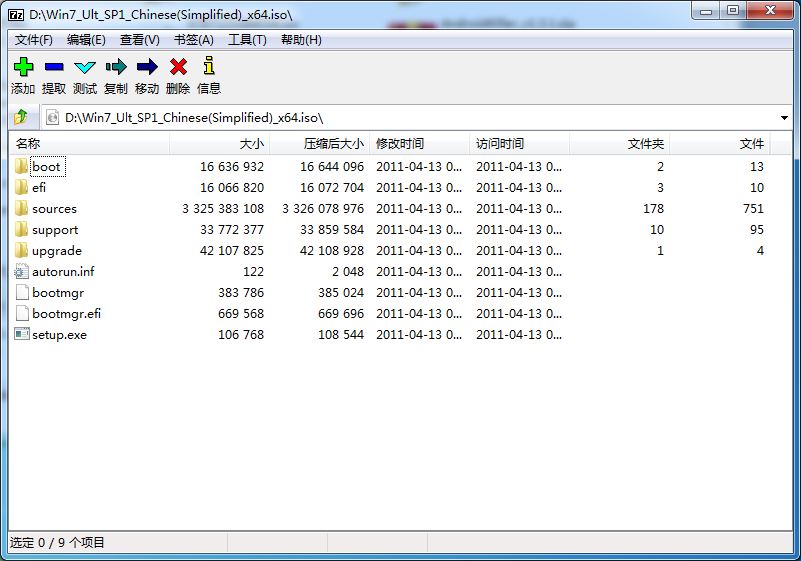
Task: Click the red Delete (删除) toolbar icon
Action: tap(178, 67)
